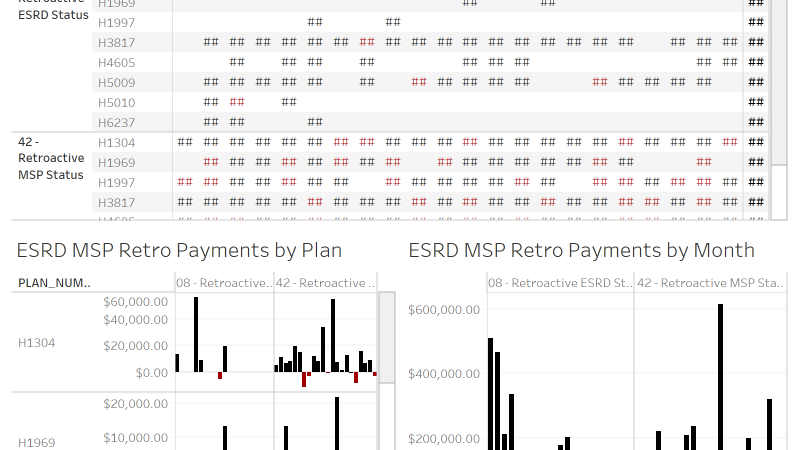Click the $200,000.00 axis label
The width and height of the screenshot is (800, 450).
tap(444, 439)
